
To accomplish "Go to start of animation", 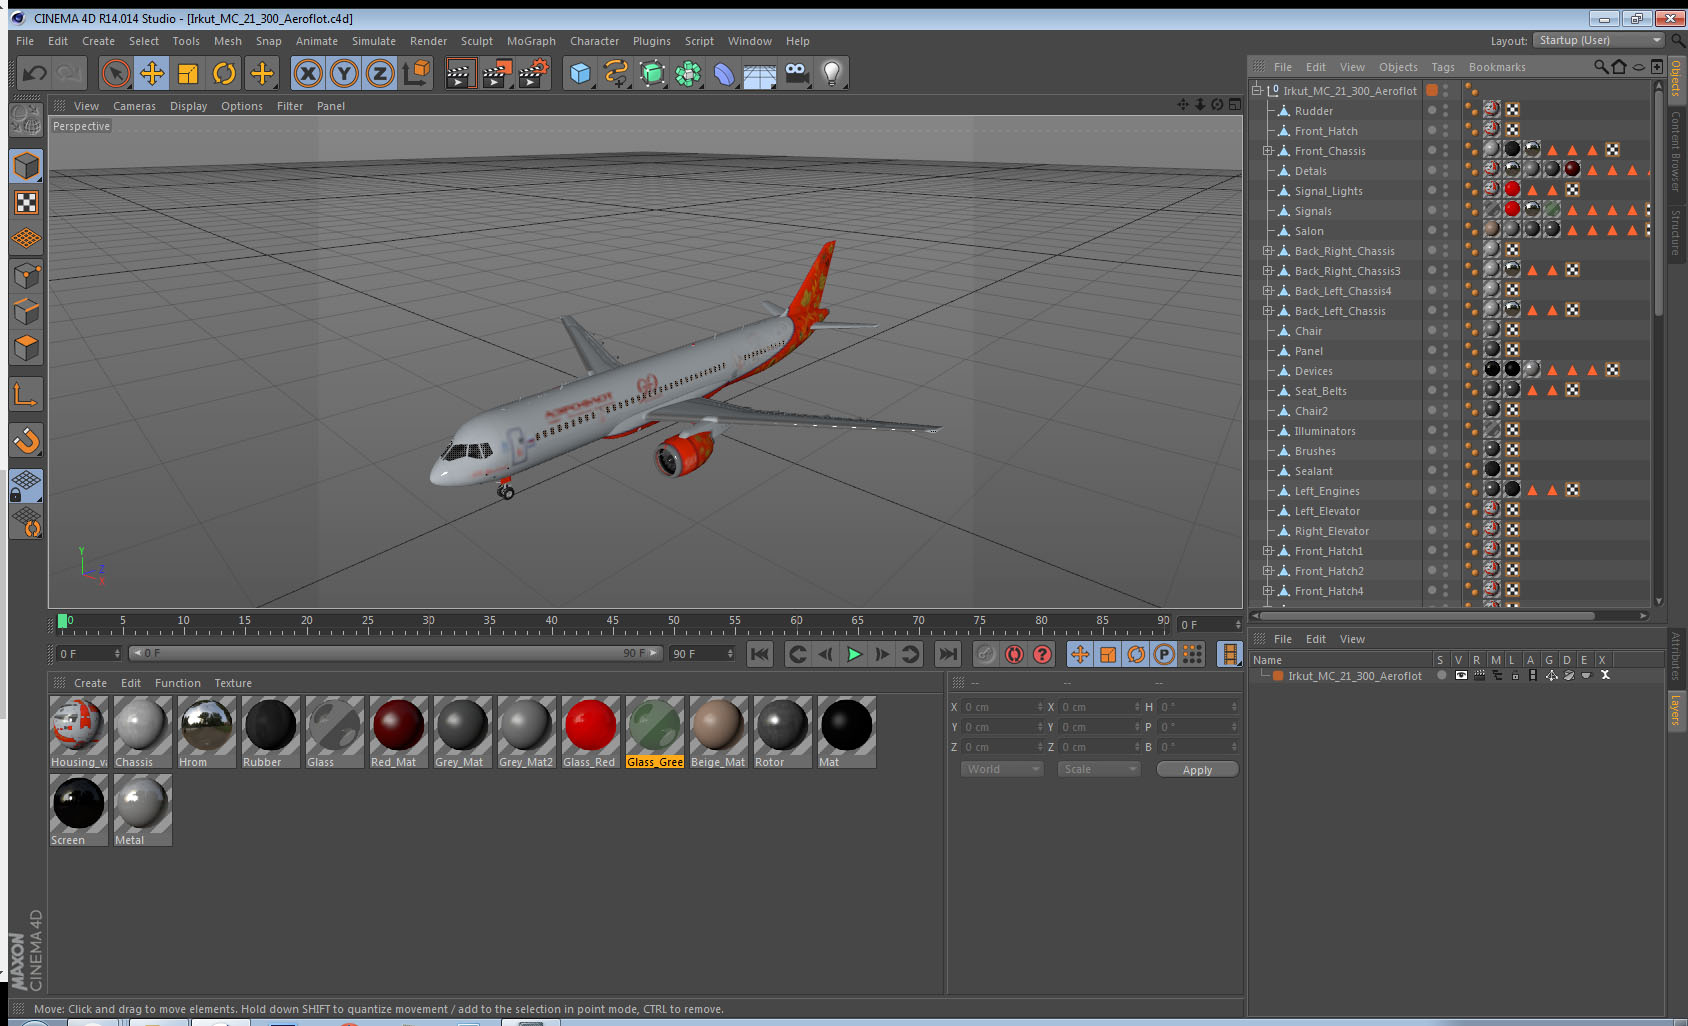I will 760,654.
